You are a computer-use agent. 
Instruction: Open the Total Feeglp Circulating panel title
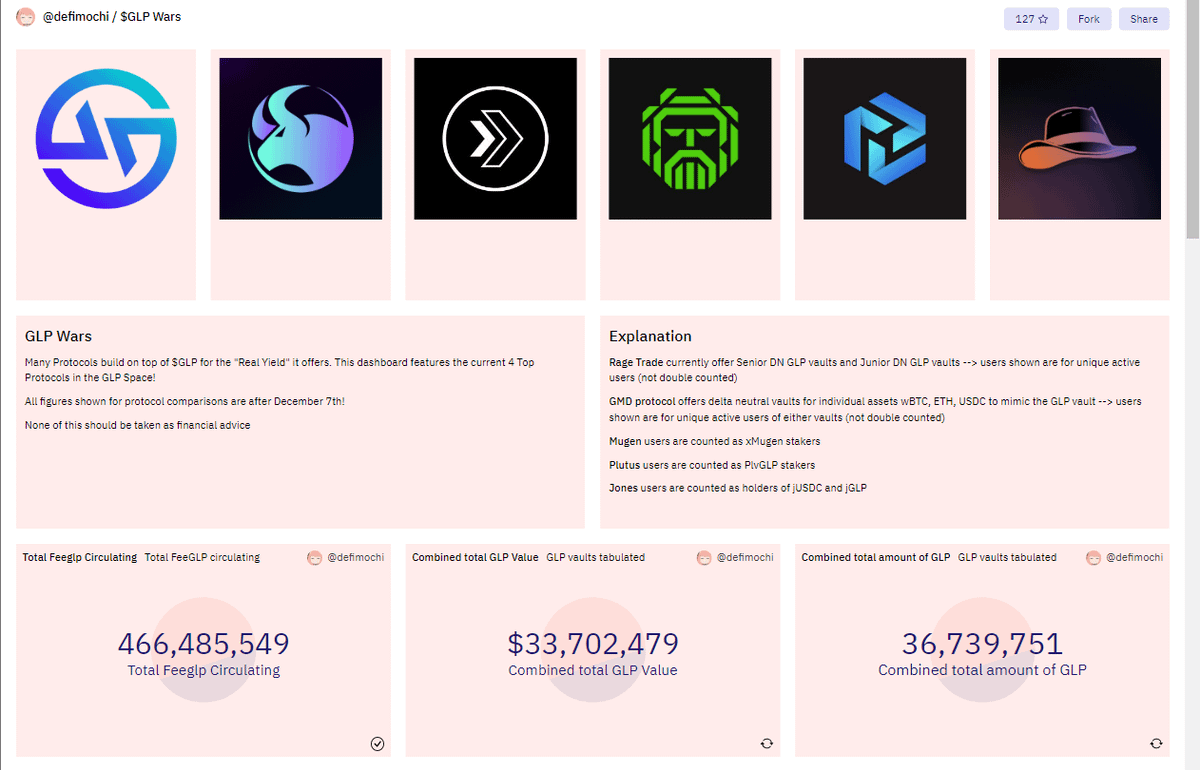[x=80, y=557]
